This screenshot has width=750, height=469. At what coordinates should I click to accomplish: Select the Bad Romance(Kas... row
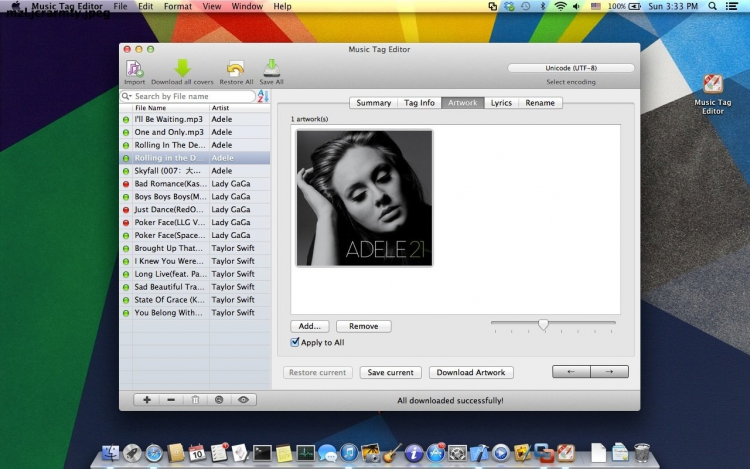click(195, 184)
